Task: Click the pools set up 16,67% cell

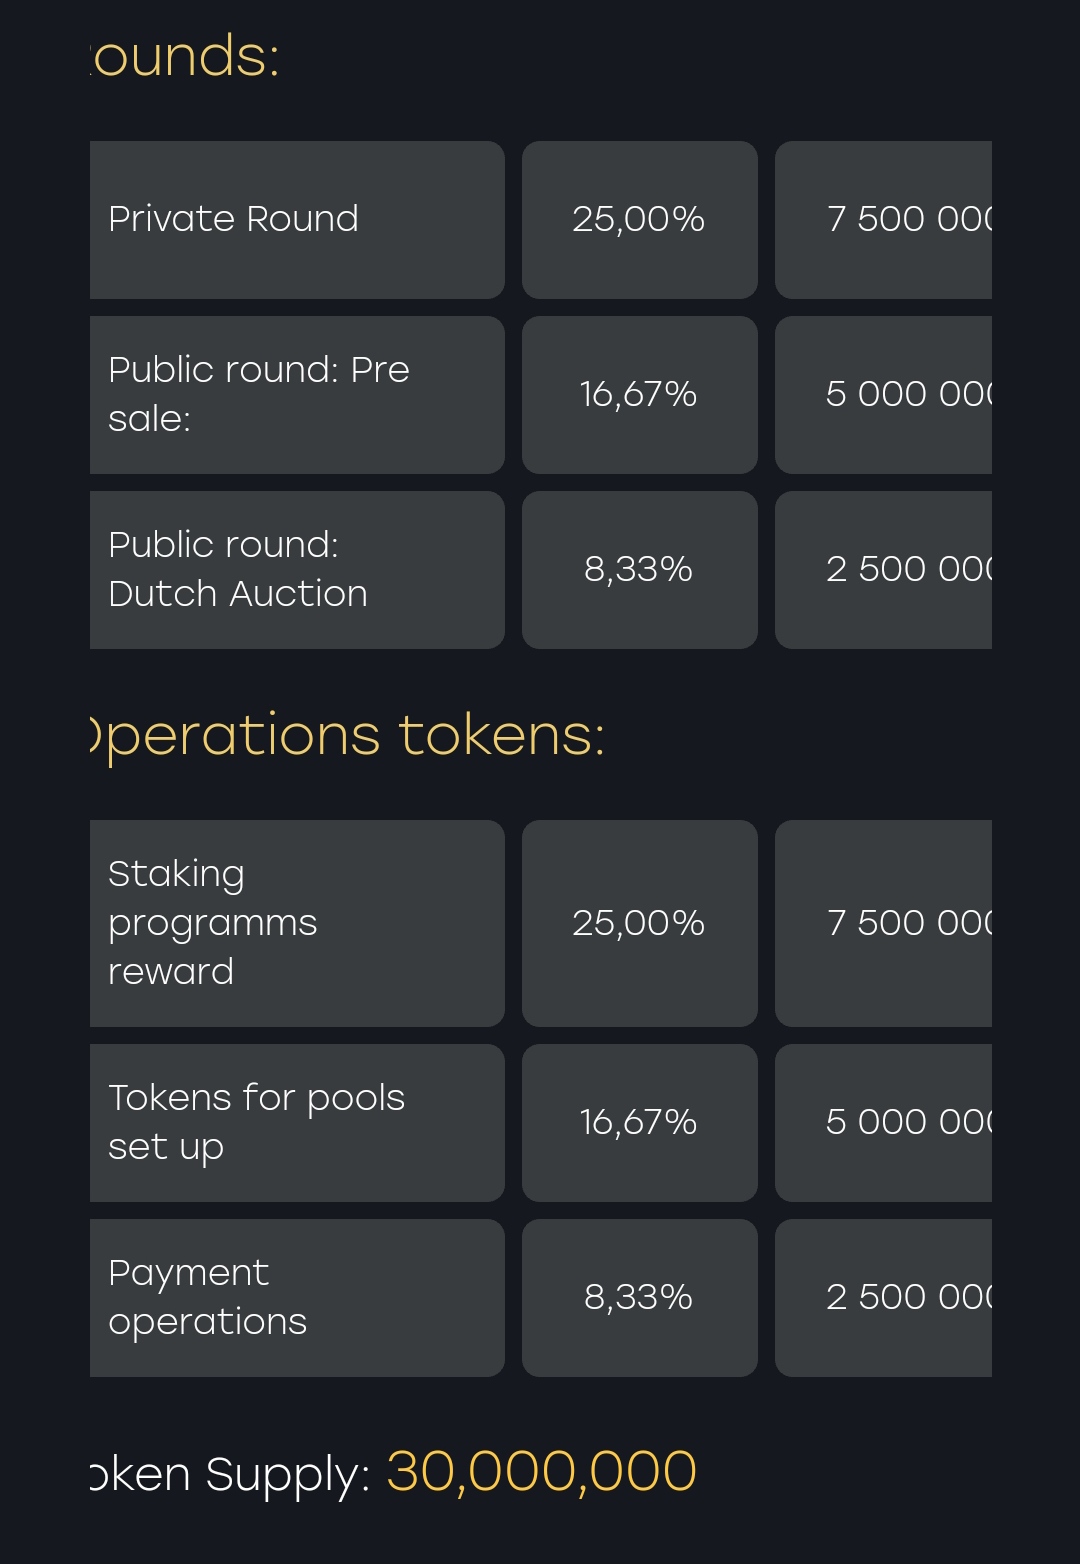Action: click(x=640, y=1123)
